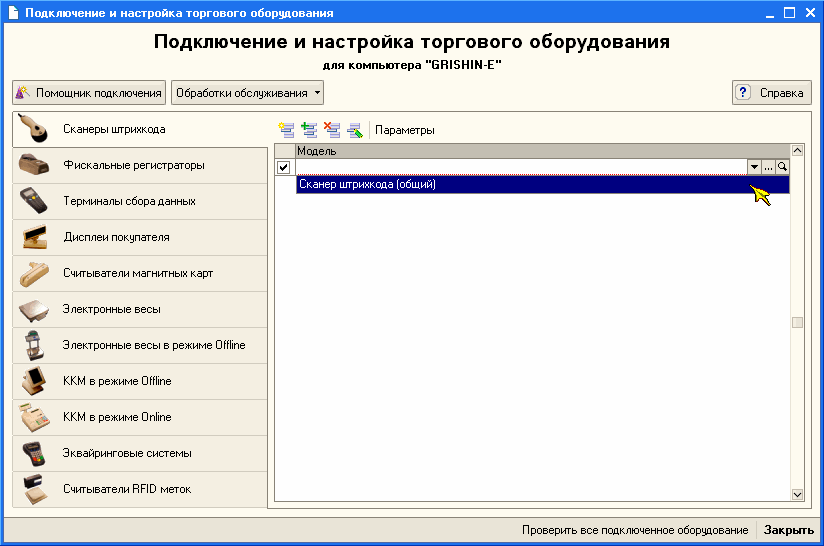Select the Дисплеи покупателя tab
Image resolution: width=824 pixels, height=546 pixels.
[140, 238]
